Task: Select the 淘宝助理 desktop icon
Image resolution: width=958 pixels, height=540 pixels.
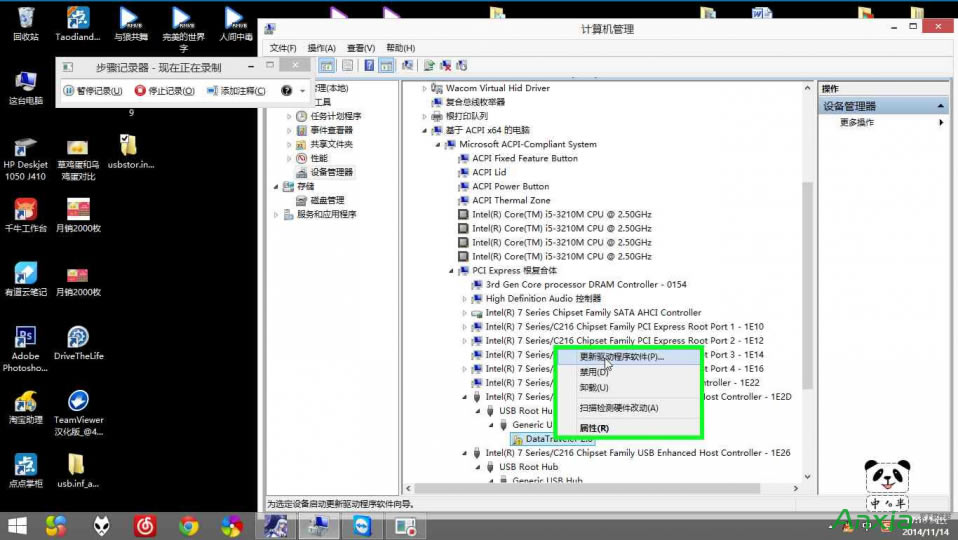Action: point(26,407)
